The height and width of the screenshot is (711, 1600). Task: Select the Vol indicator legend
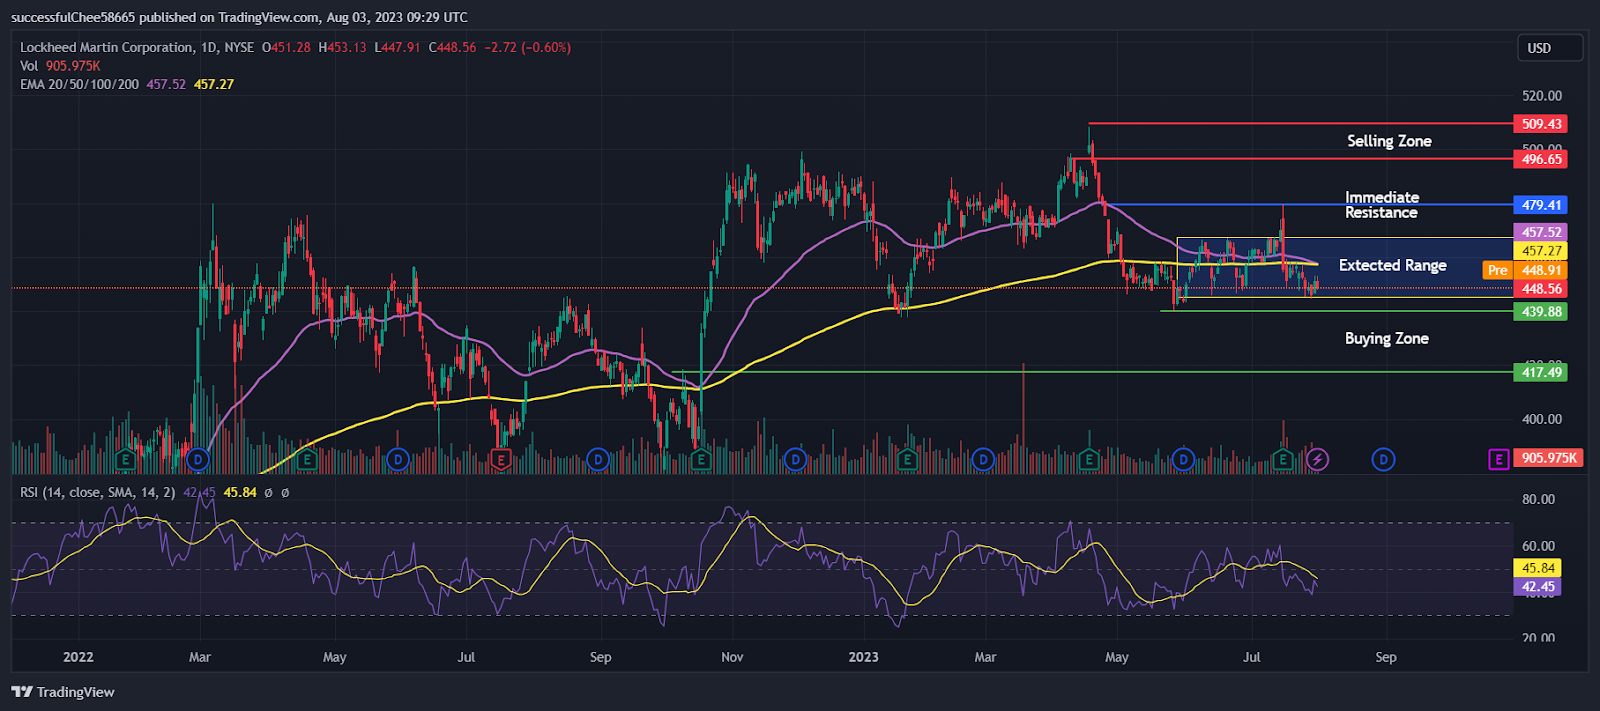[29, 66]
